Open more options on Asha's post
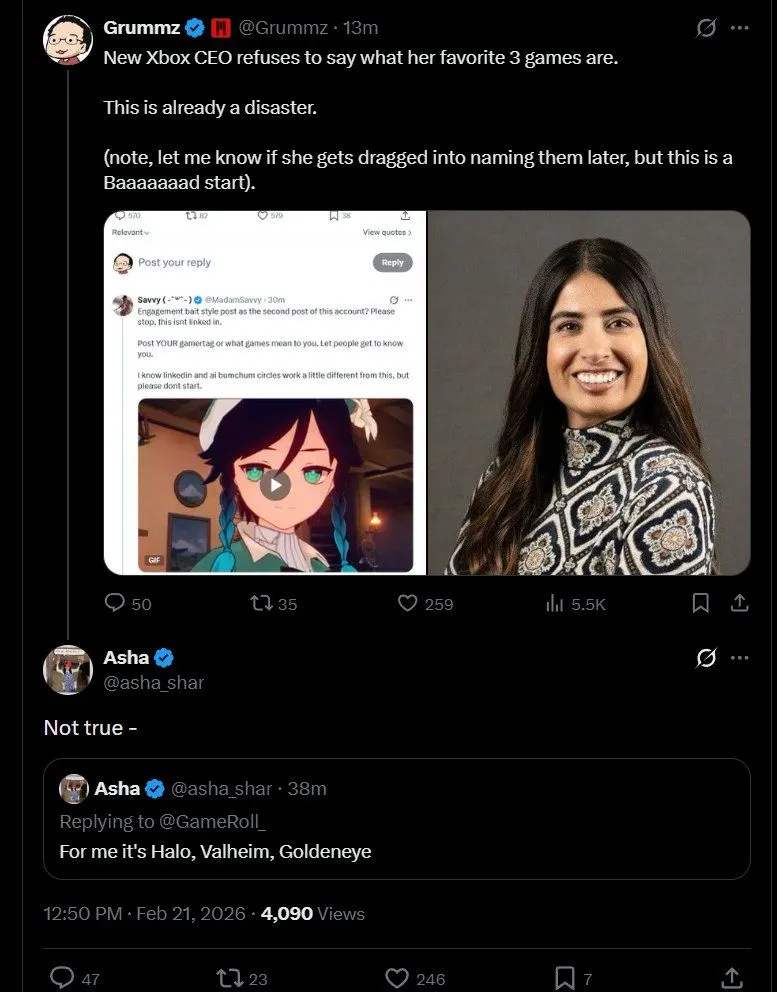Screen dimensions: 777x992 (x=740, y=657)
